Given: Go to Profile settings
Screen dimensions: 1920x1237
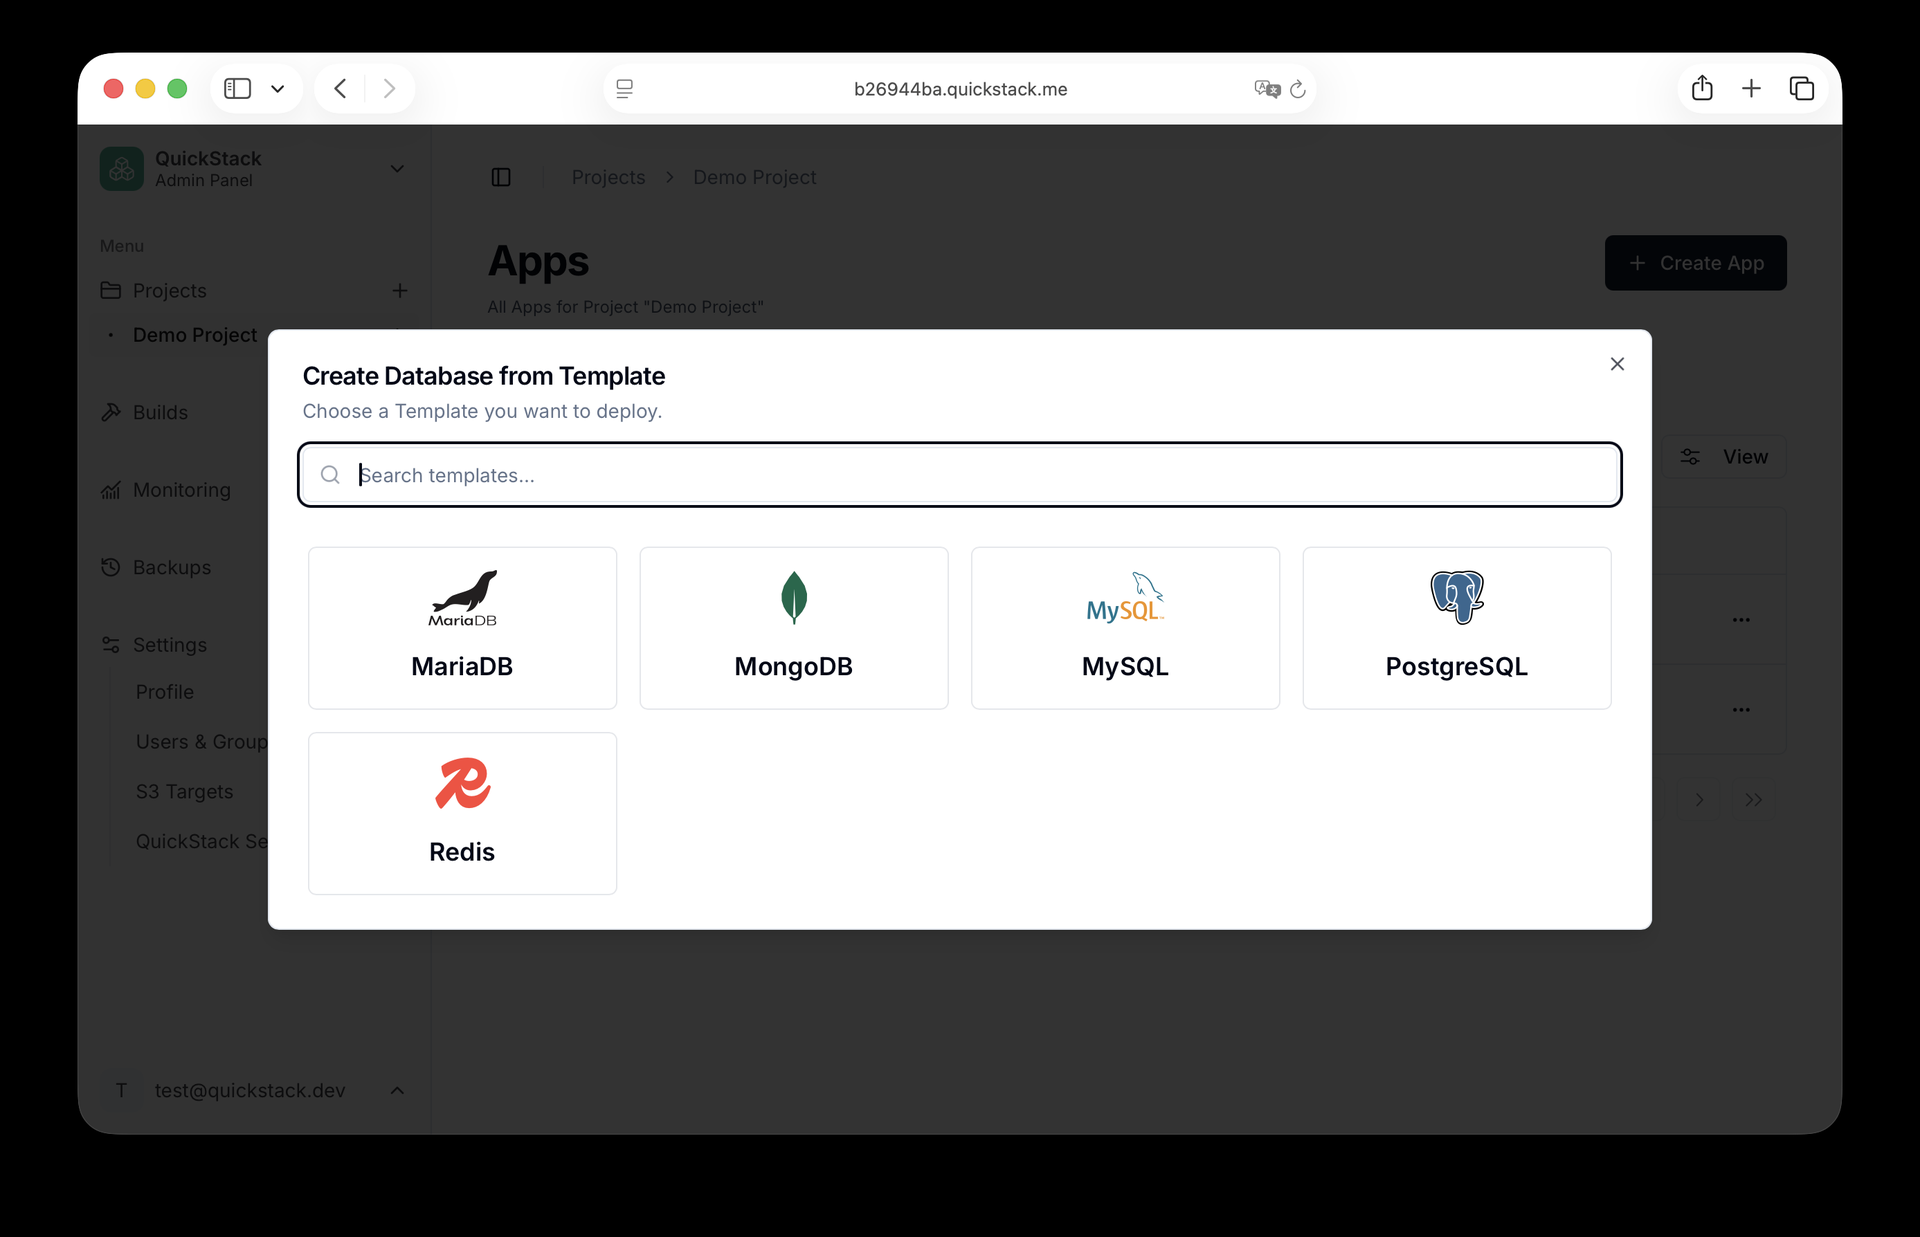Looking at the screenshot, I should 165,692.
